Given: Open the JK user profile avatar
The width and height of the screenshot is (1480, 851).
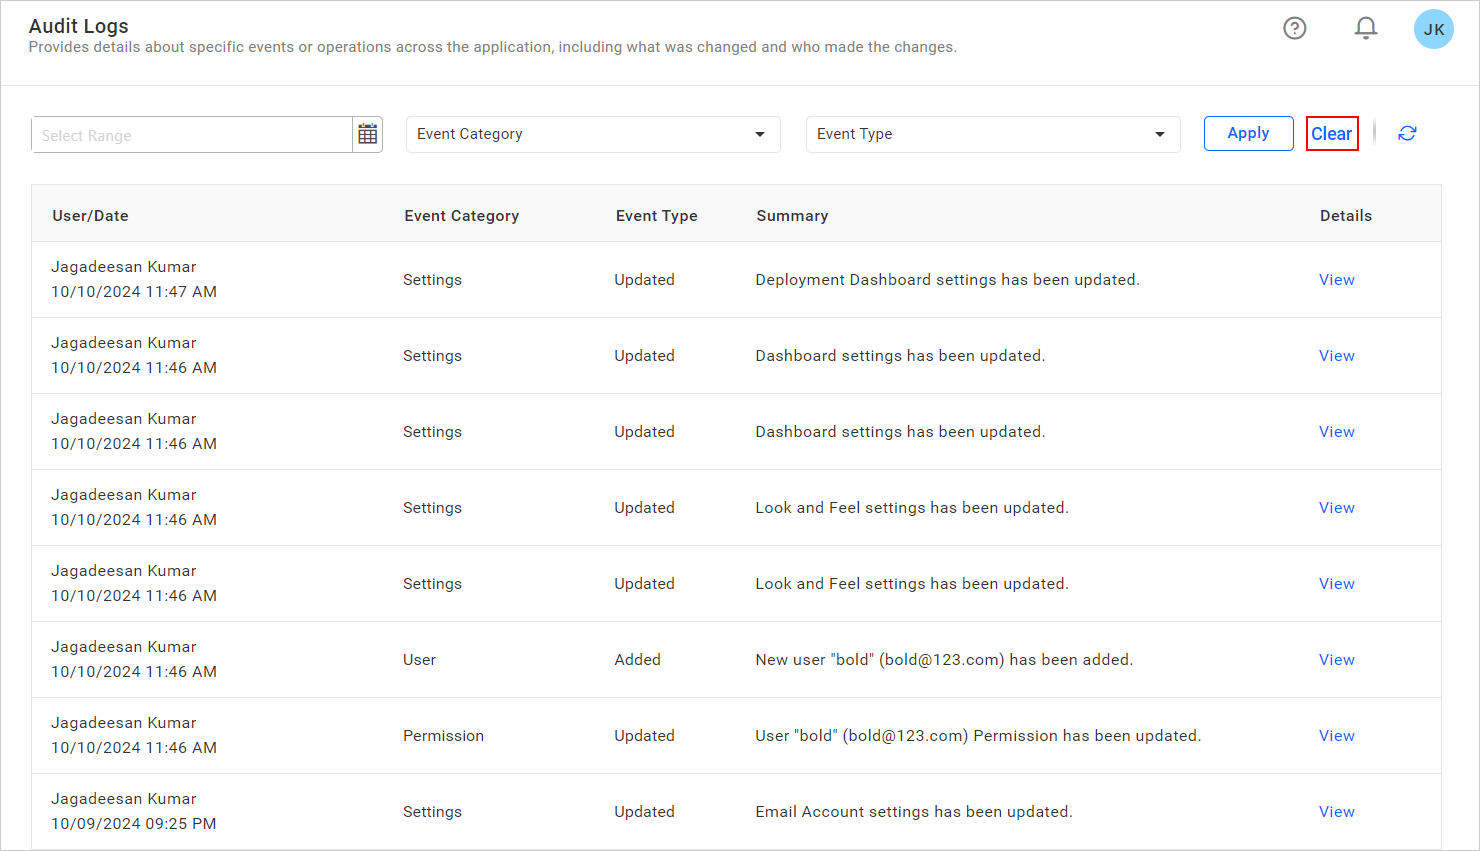Looking at the screenshot, I should click(1433, 29).
